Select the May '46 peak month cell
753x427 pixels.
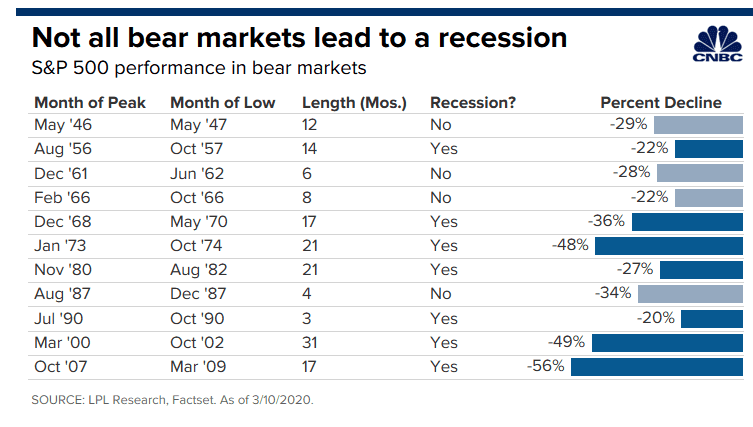(60, 125)
